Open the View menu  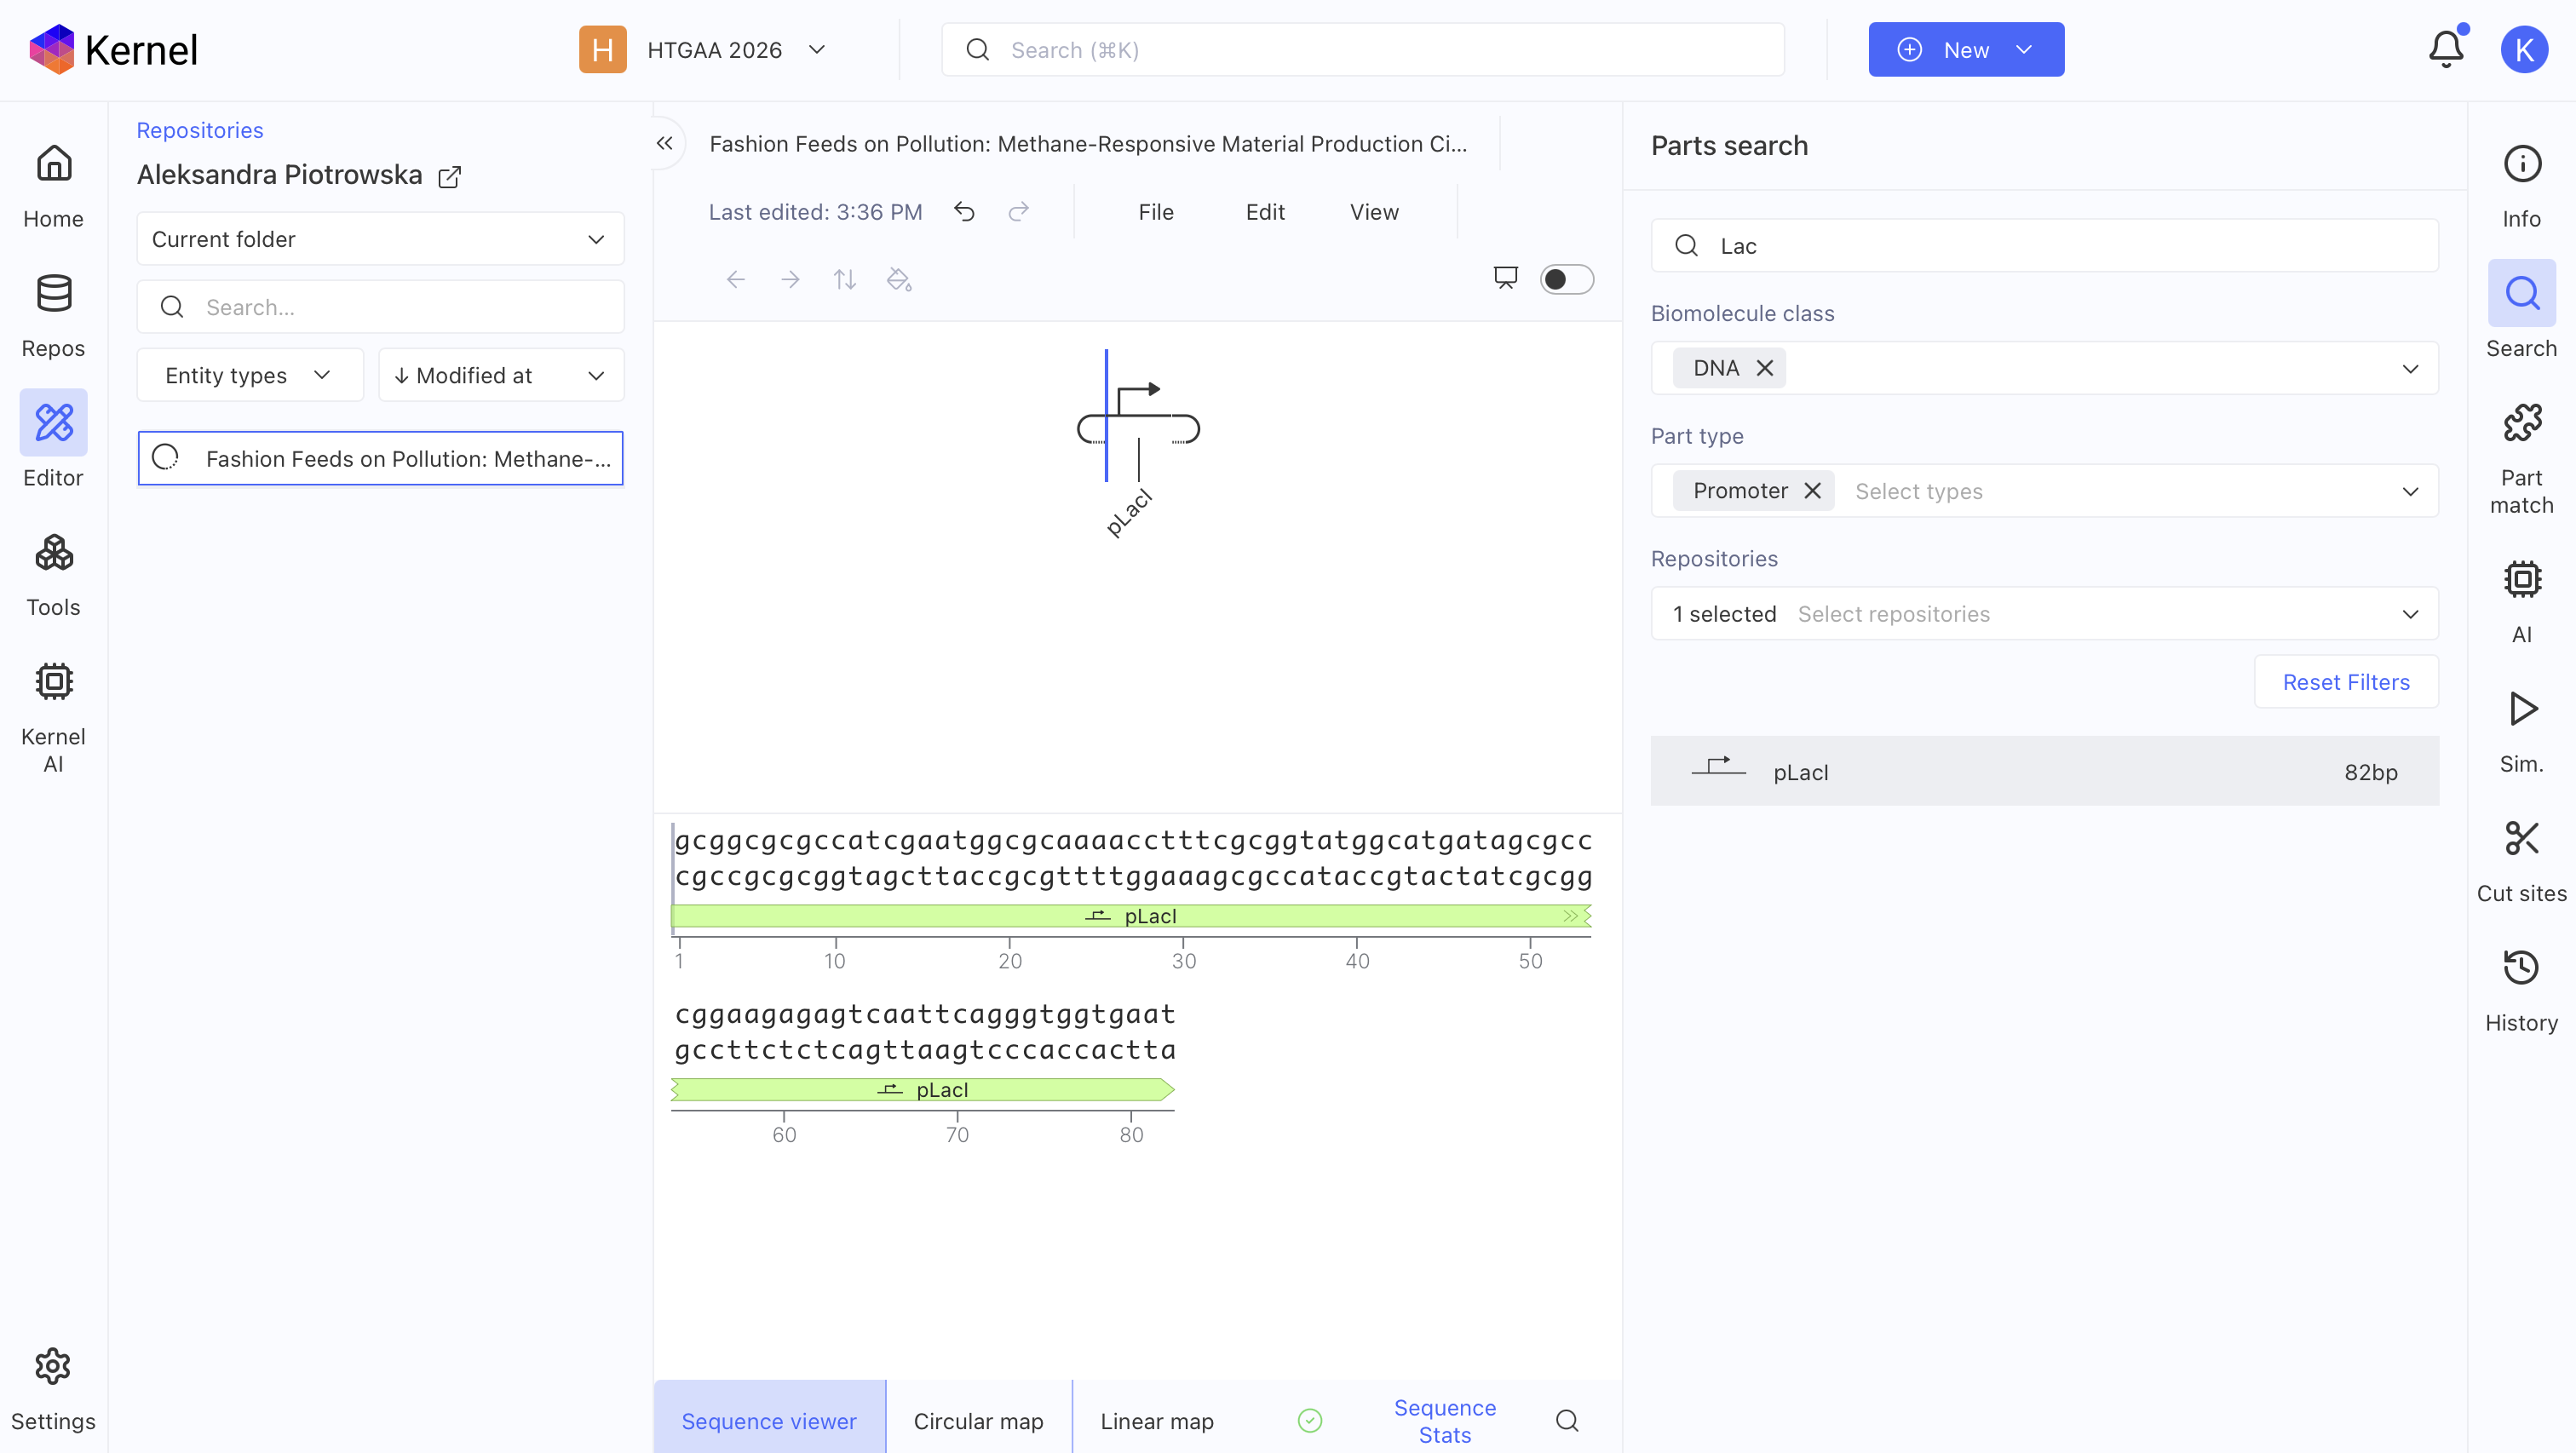1374,212
